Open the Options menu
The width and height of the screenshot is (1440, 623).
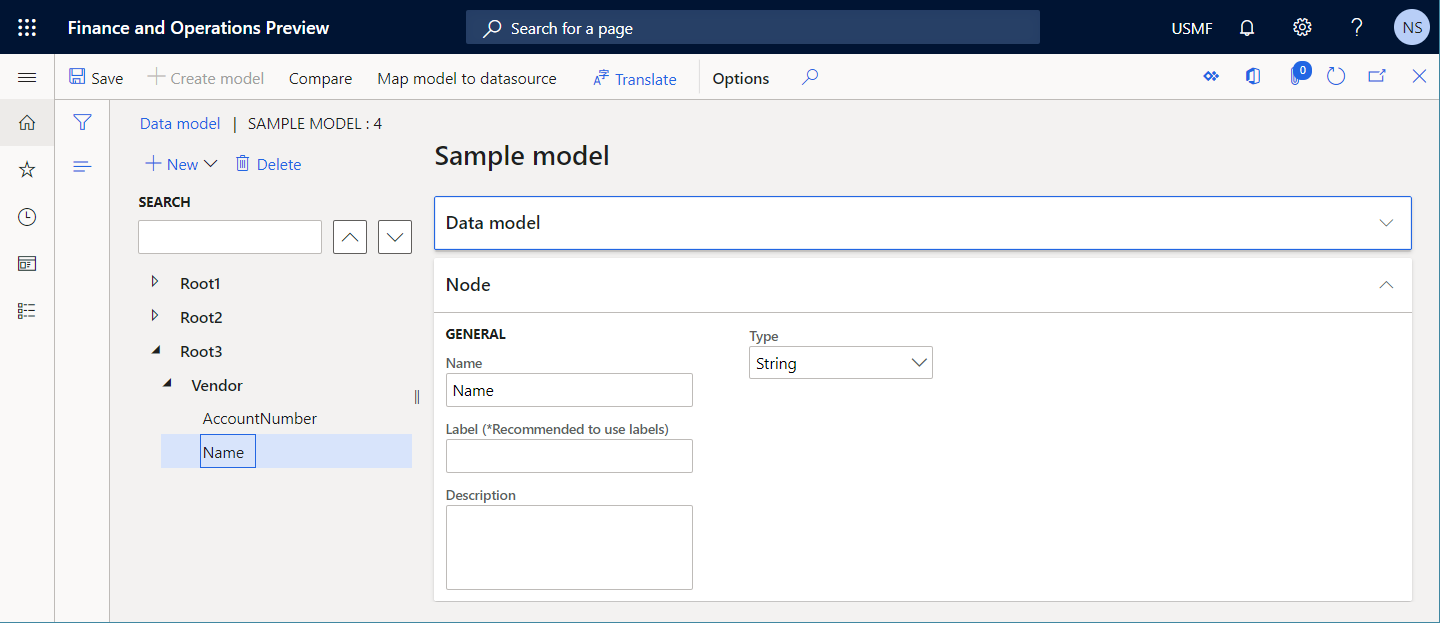point(740,77)
